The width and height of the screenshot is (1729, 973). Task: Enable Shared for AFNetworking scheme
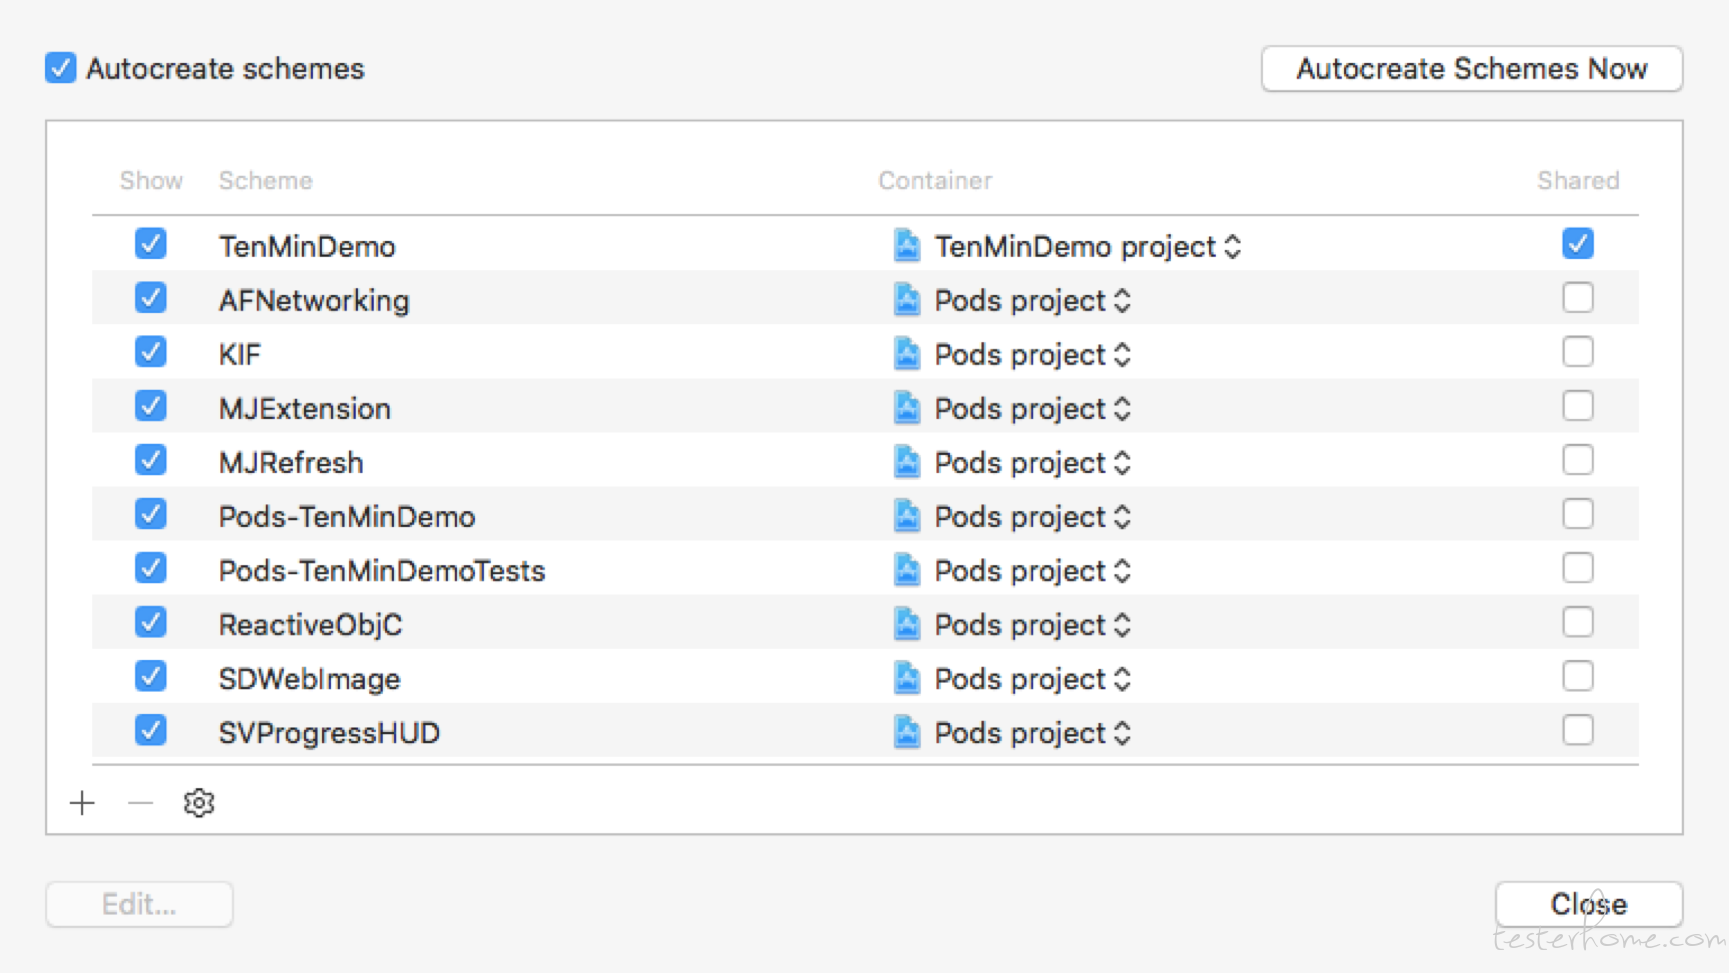pos(1578,298)
